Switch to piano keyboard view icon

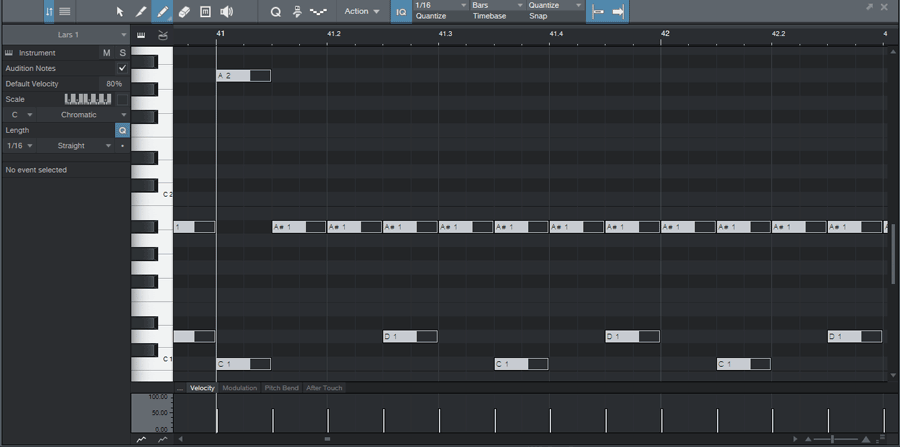pos(141,35)
